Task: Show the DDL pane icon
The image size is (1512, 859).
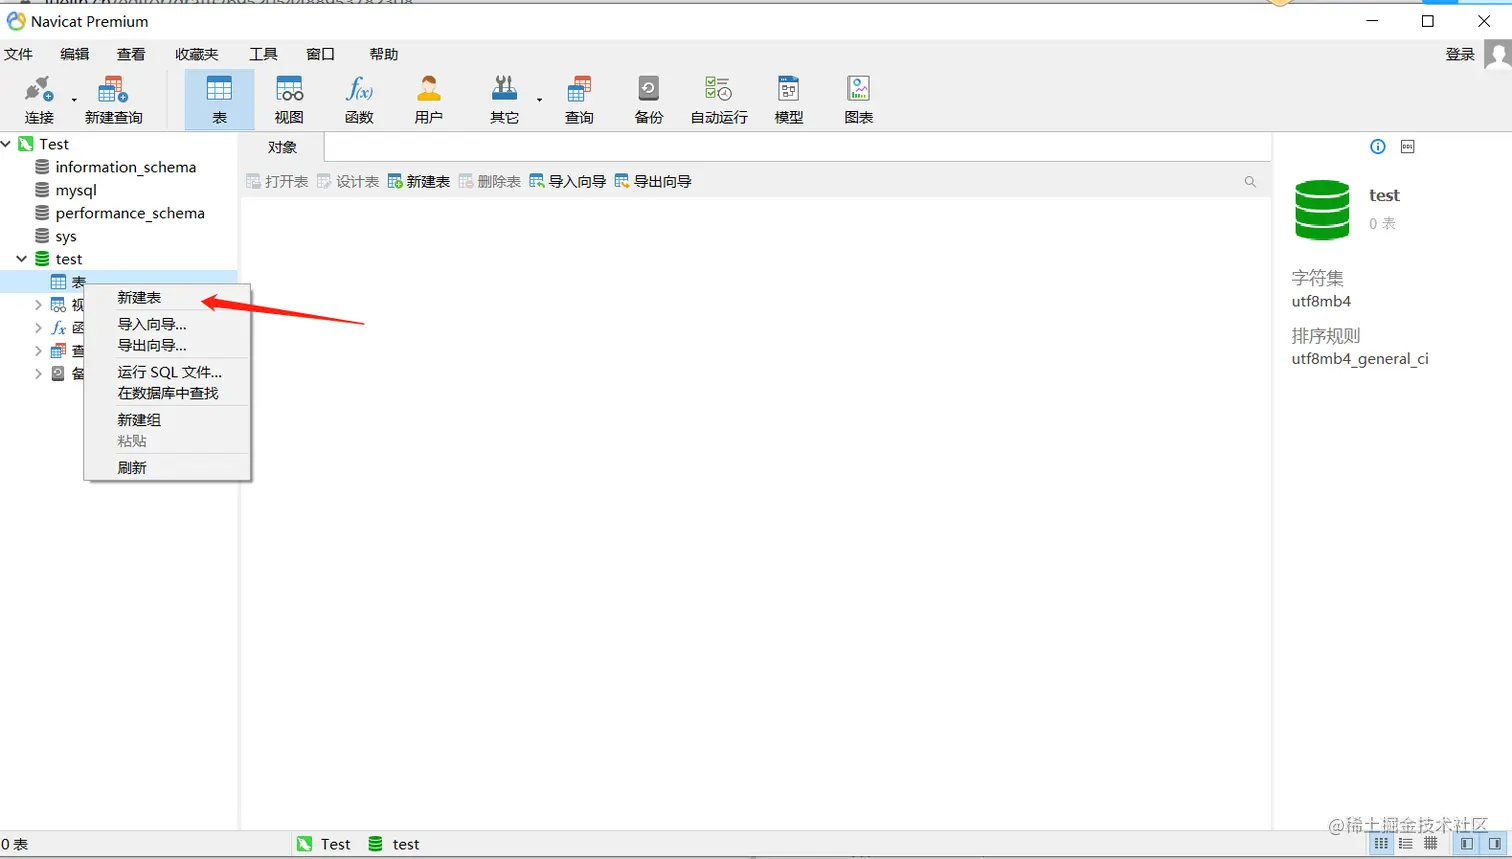Action: 1408,147
